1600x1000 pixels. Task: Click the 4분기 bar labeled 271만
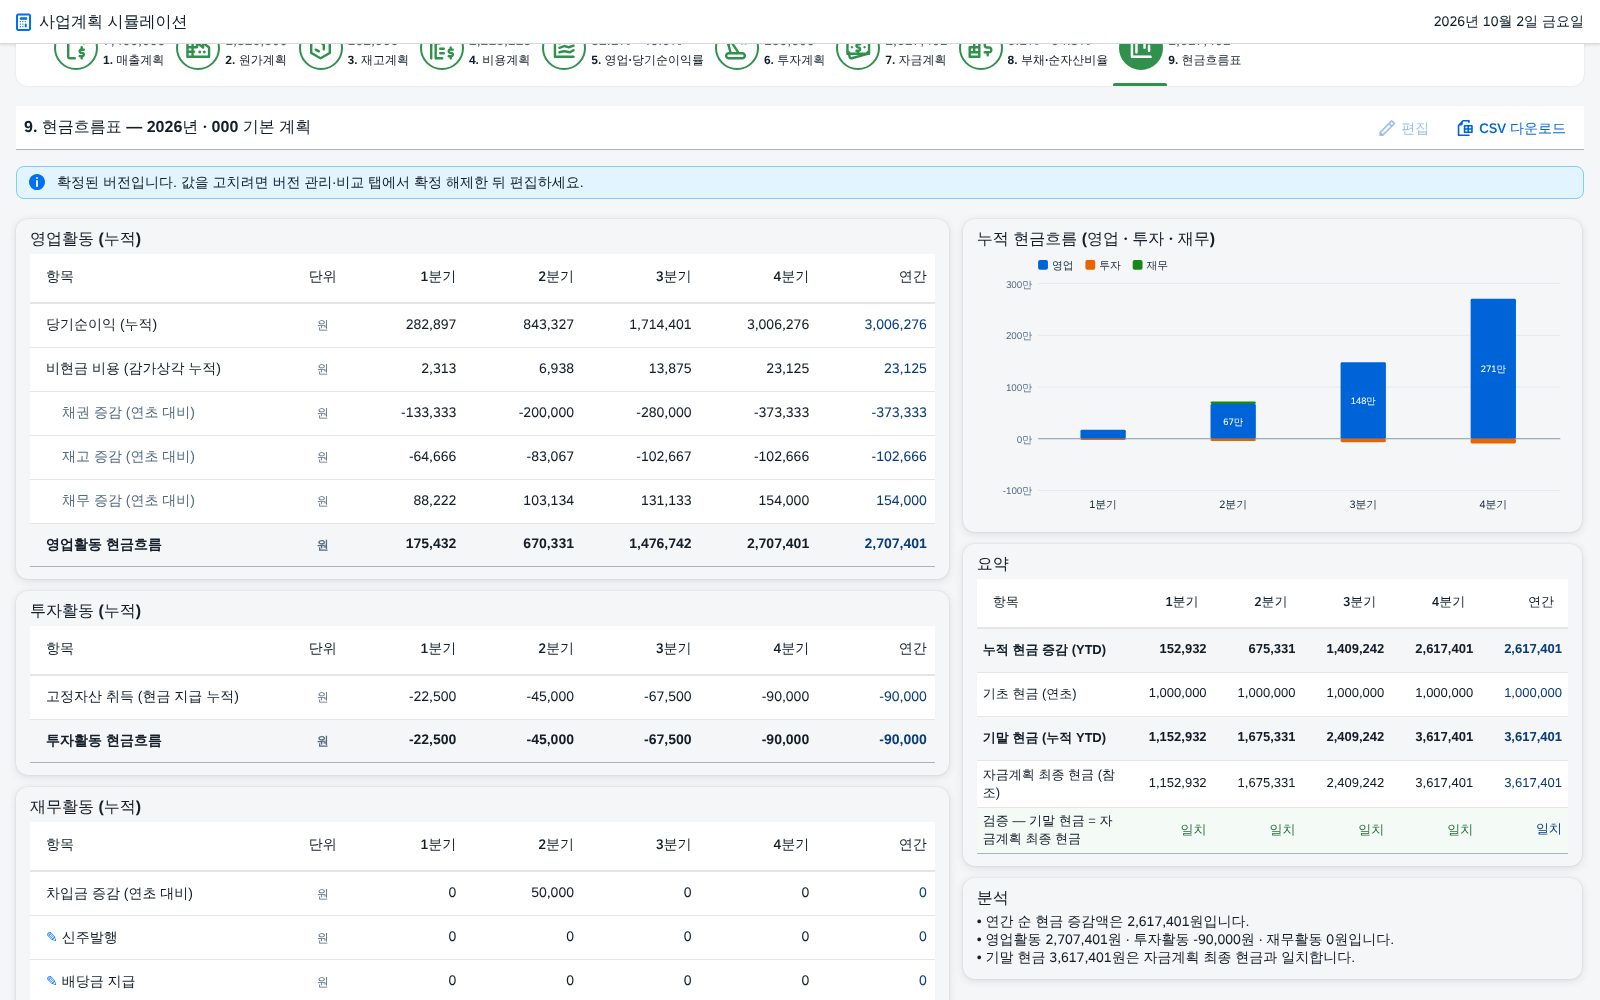[x=1493, y=369]
